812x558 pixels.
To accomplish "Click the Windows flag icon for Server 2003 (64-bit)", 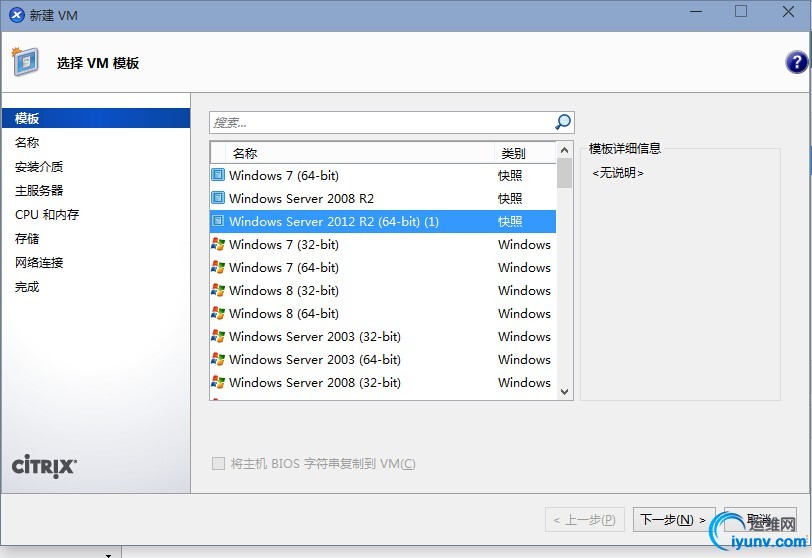I will (x=218, y=359).
